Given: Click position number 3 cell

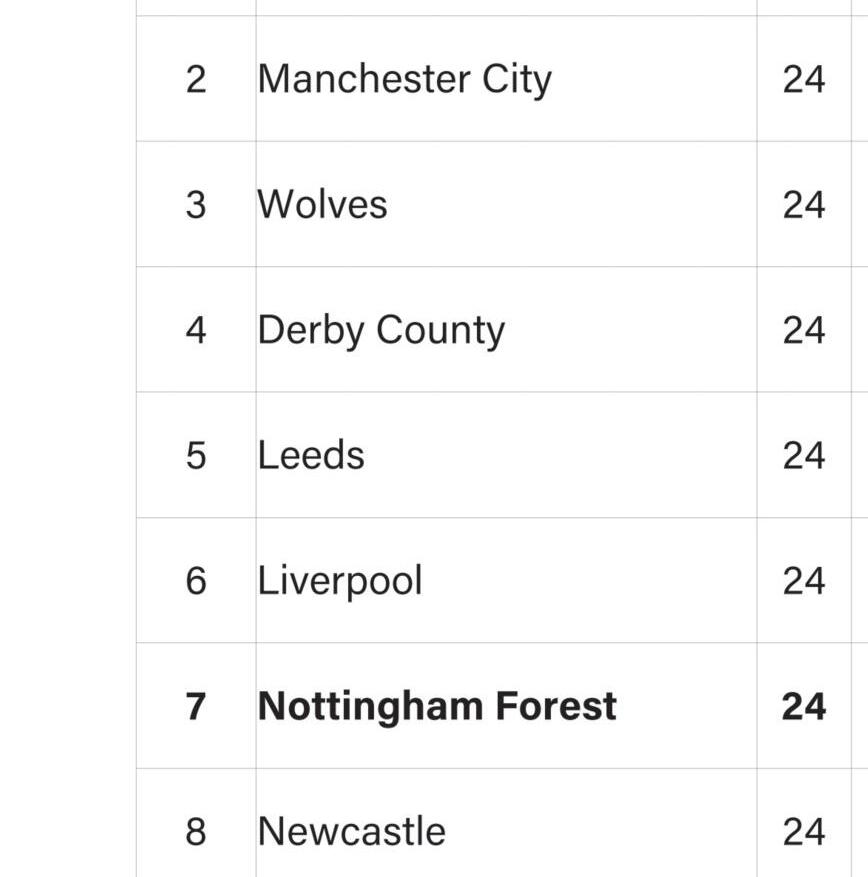Looking at the screenshot, I should coord(196,205).
